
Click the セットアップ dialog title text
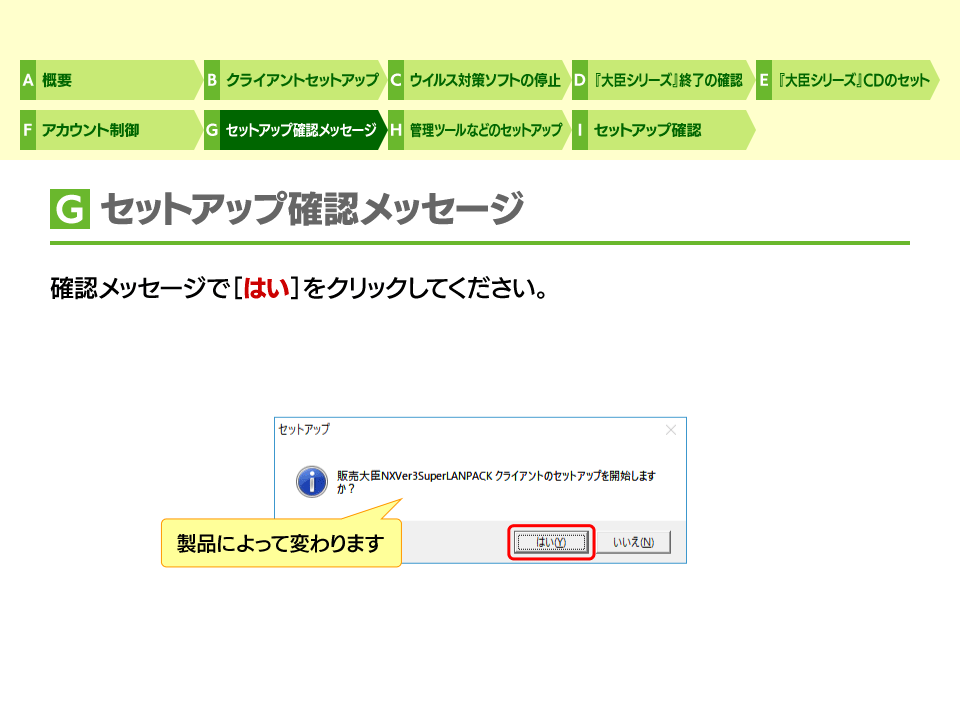pos(304,429)
